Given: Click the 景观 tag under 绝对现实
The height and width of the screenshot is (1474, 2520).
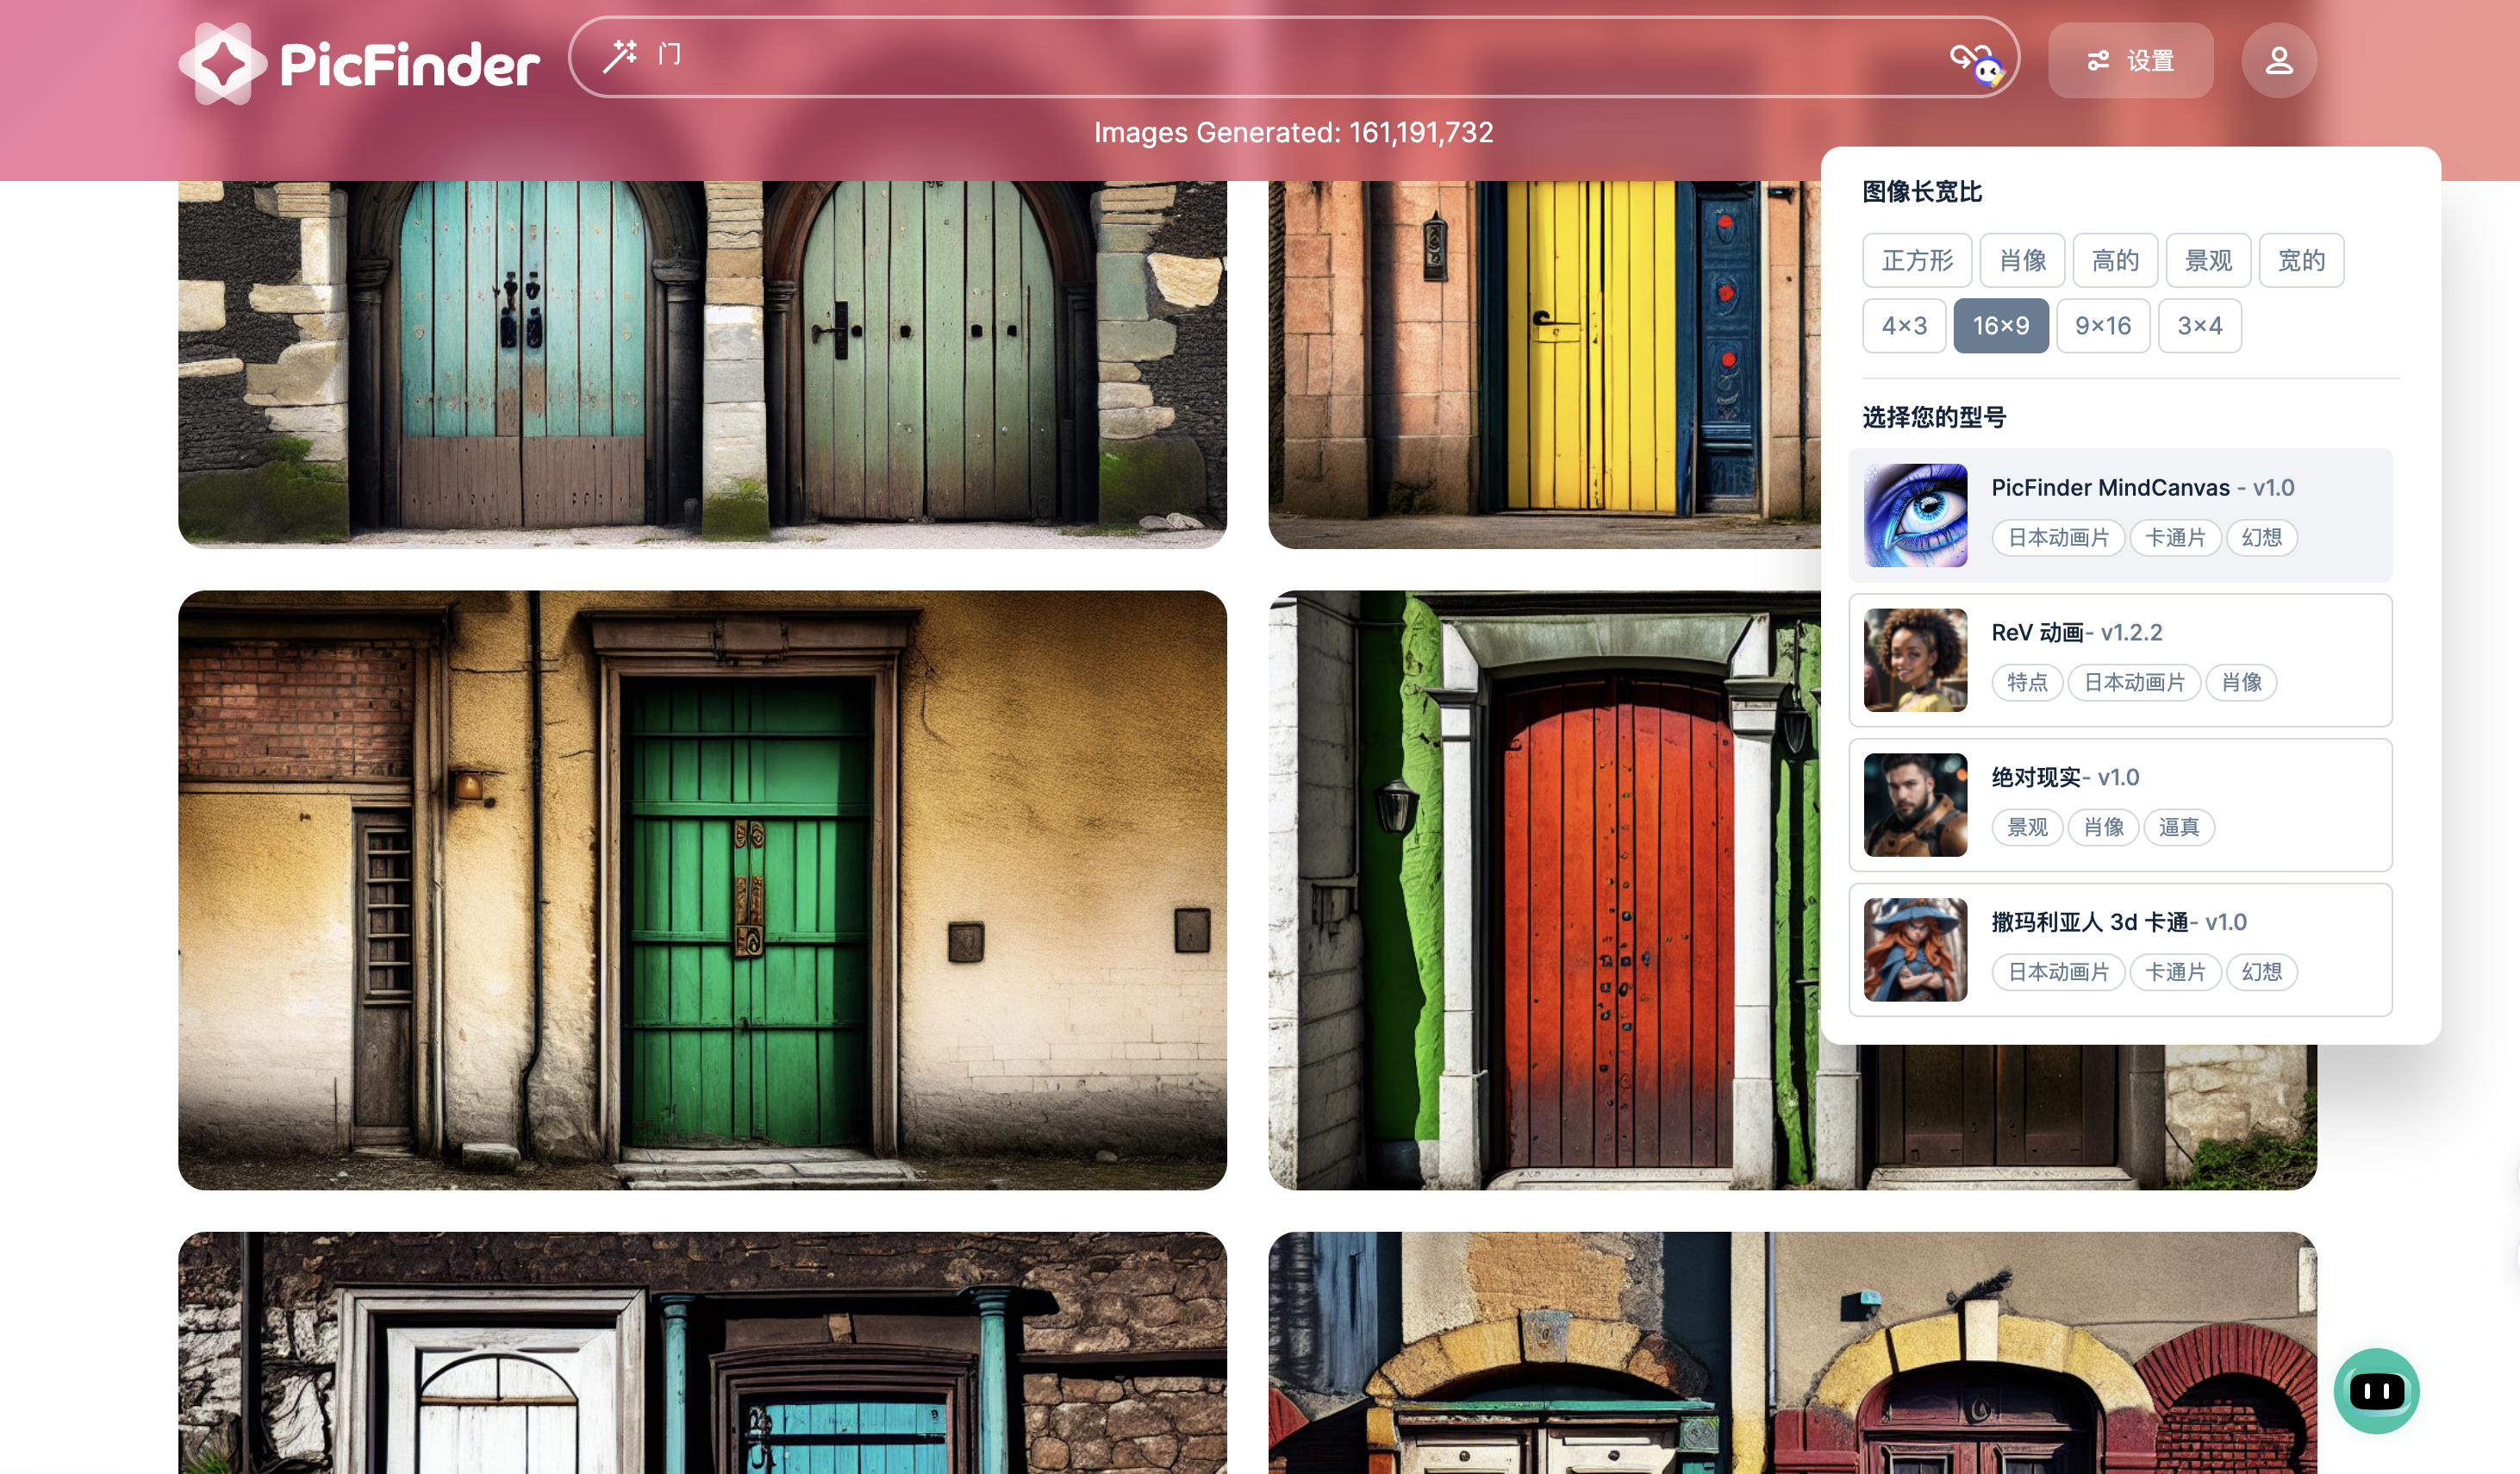Looking at the screenshot, I should (x=2027, y=828).
